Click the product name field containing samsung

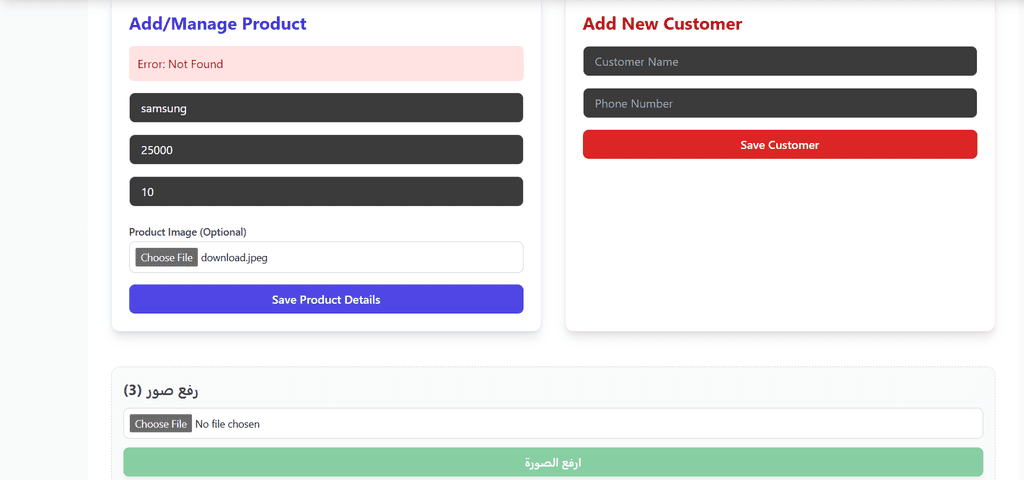point(325,108)
